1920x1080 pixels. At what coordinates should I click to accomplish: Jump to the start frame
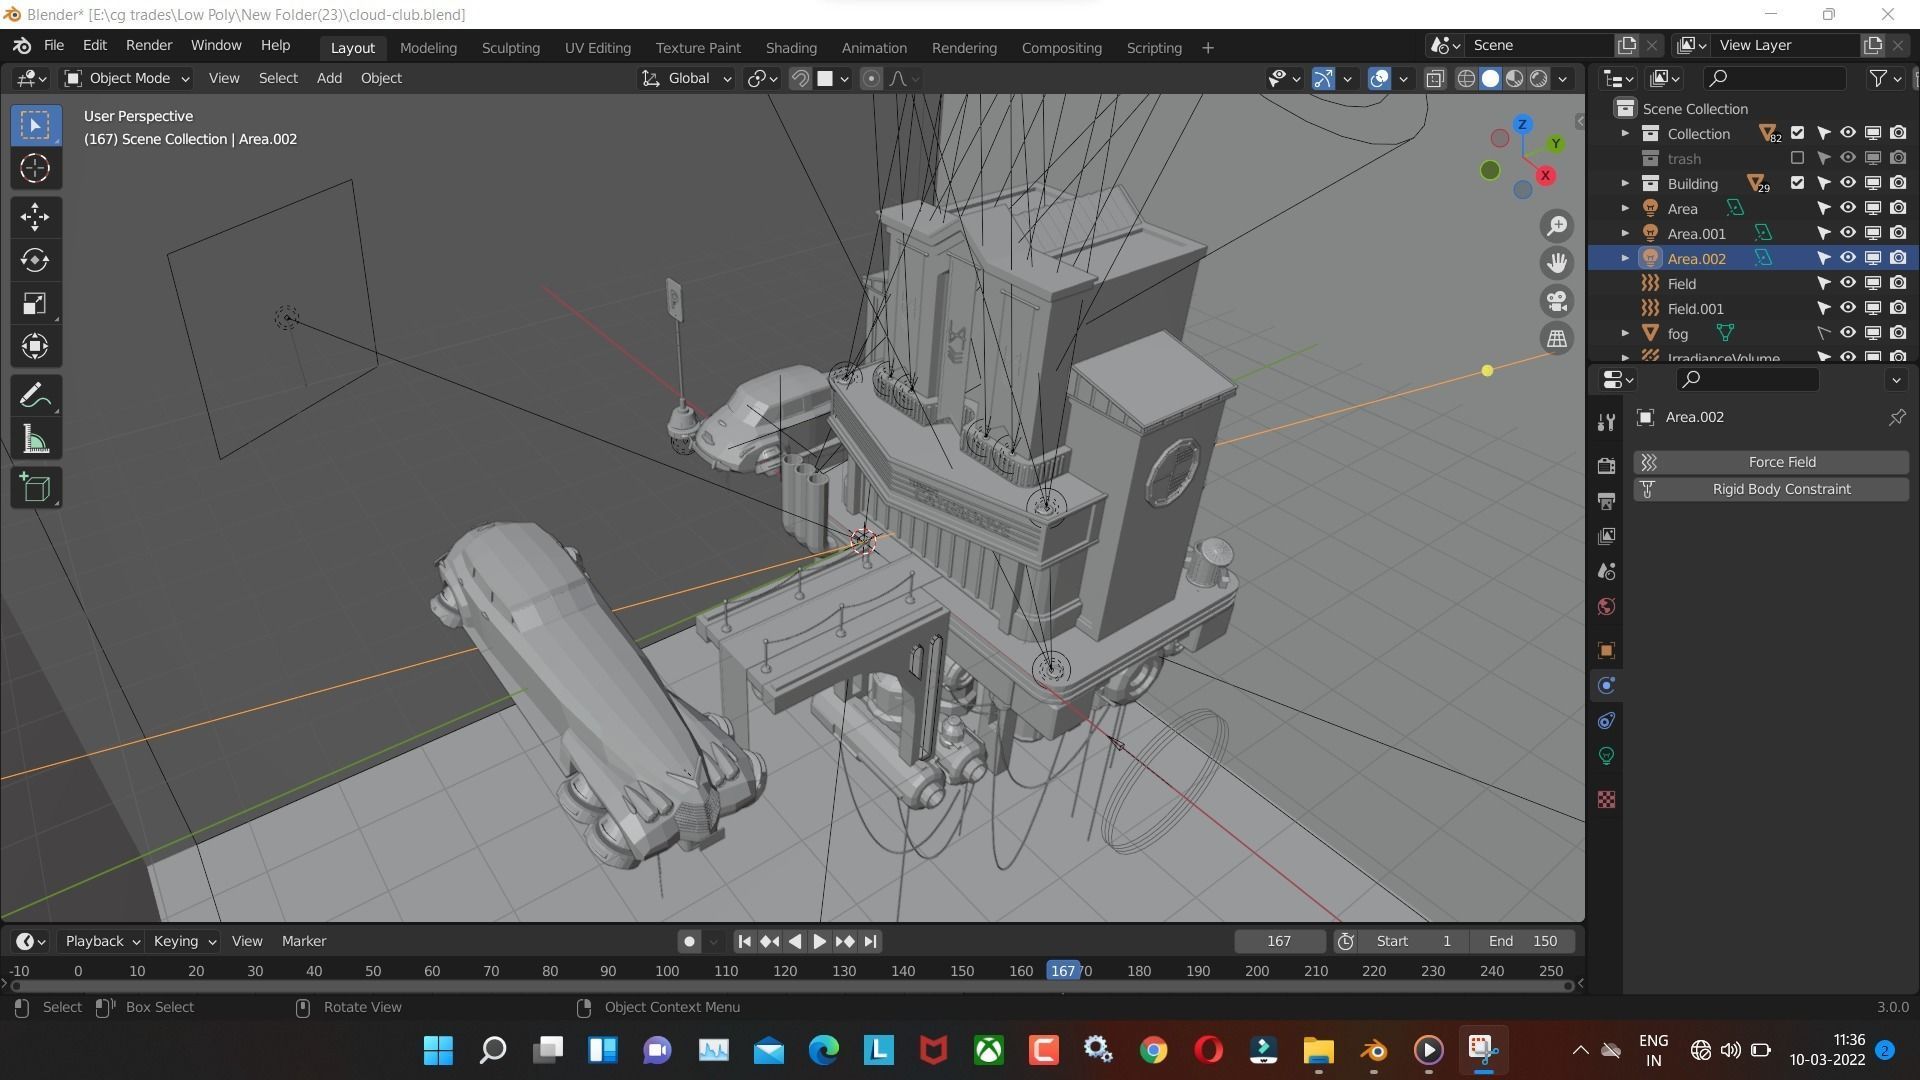tap(744, 942)
